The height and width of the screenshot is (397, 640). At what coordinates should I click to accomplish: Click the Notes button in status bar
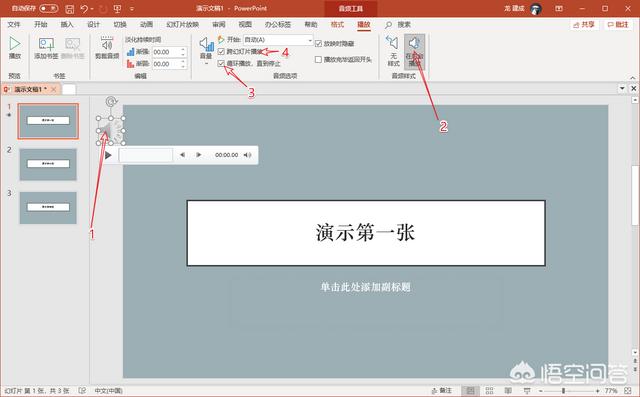(442, 391)
